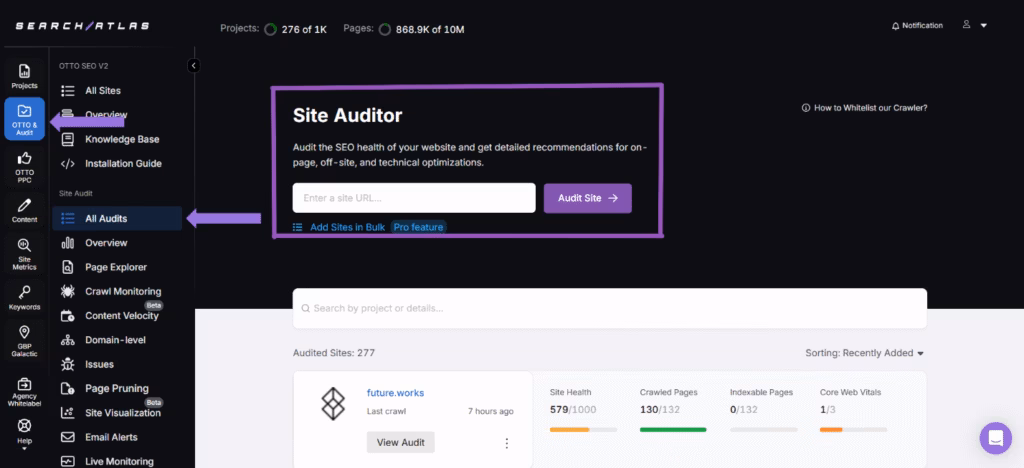This screenshot has height=468, width=1024.
Task: Open the Content pencil icon
Action: (24, 210)
